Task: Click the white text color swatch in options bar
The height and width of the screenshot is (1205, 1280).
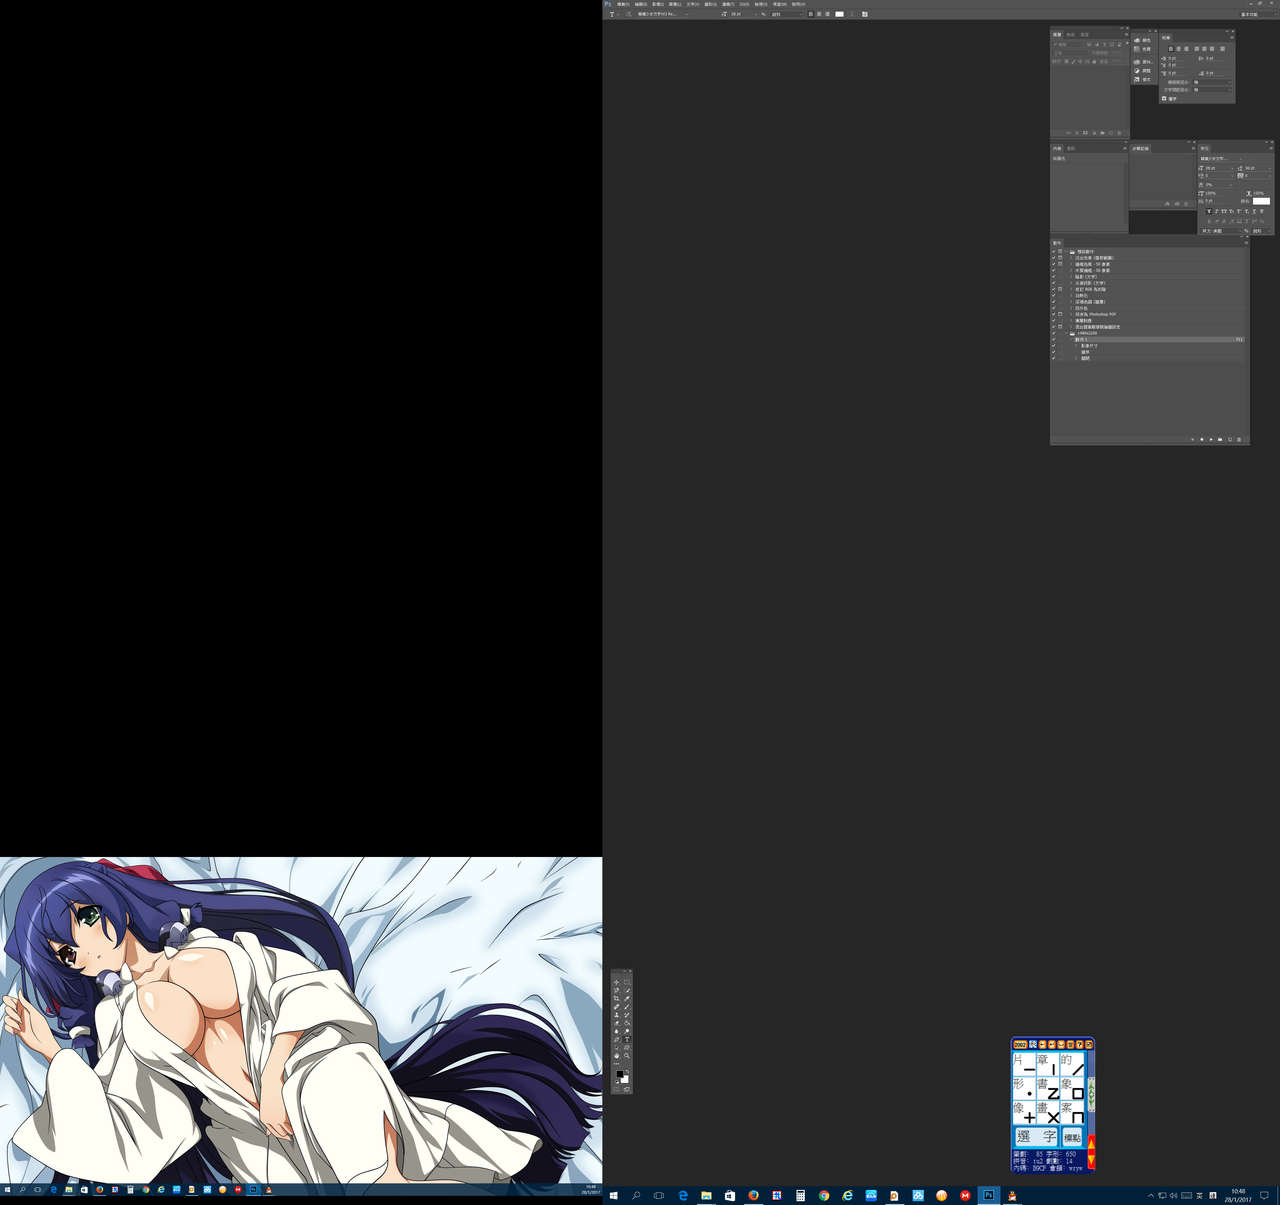Action: pyautogui.click(x=839, y=14)
